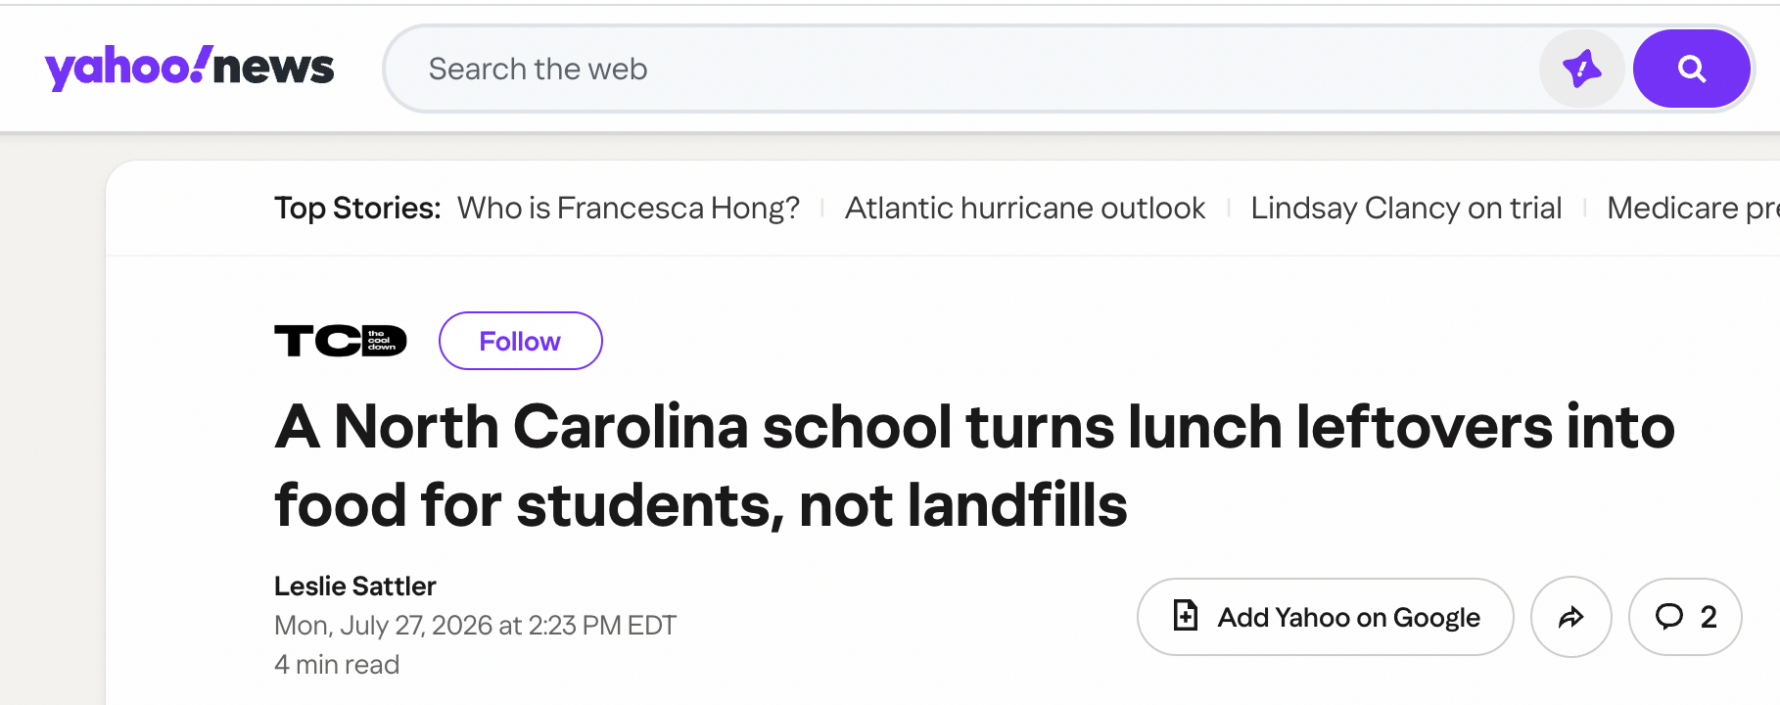Viewport: 1780px width, 705px height.
Task: Click author name Leslie Sattler
Action: [x=355, y=586]
